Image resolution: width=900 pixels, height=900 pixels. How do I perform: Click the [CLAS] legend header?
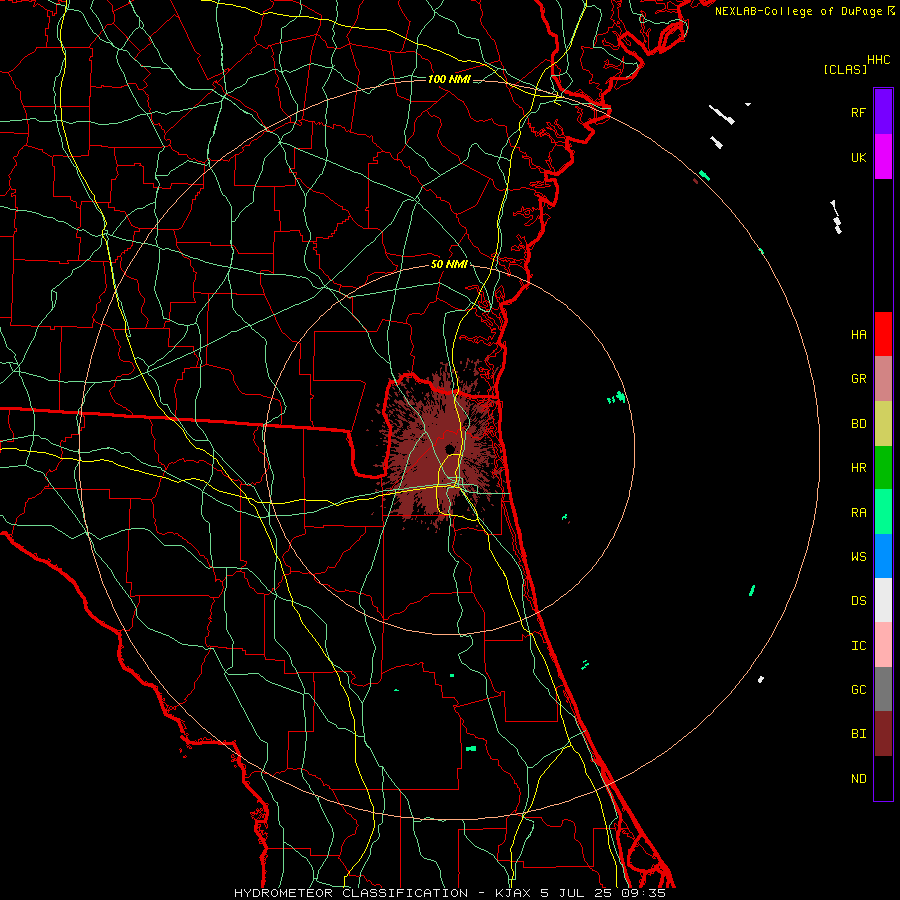pyautogui.click(x=845, y=70)
